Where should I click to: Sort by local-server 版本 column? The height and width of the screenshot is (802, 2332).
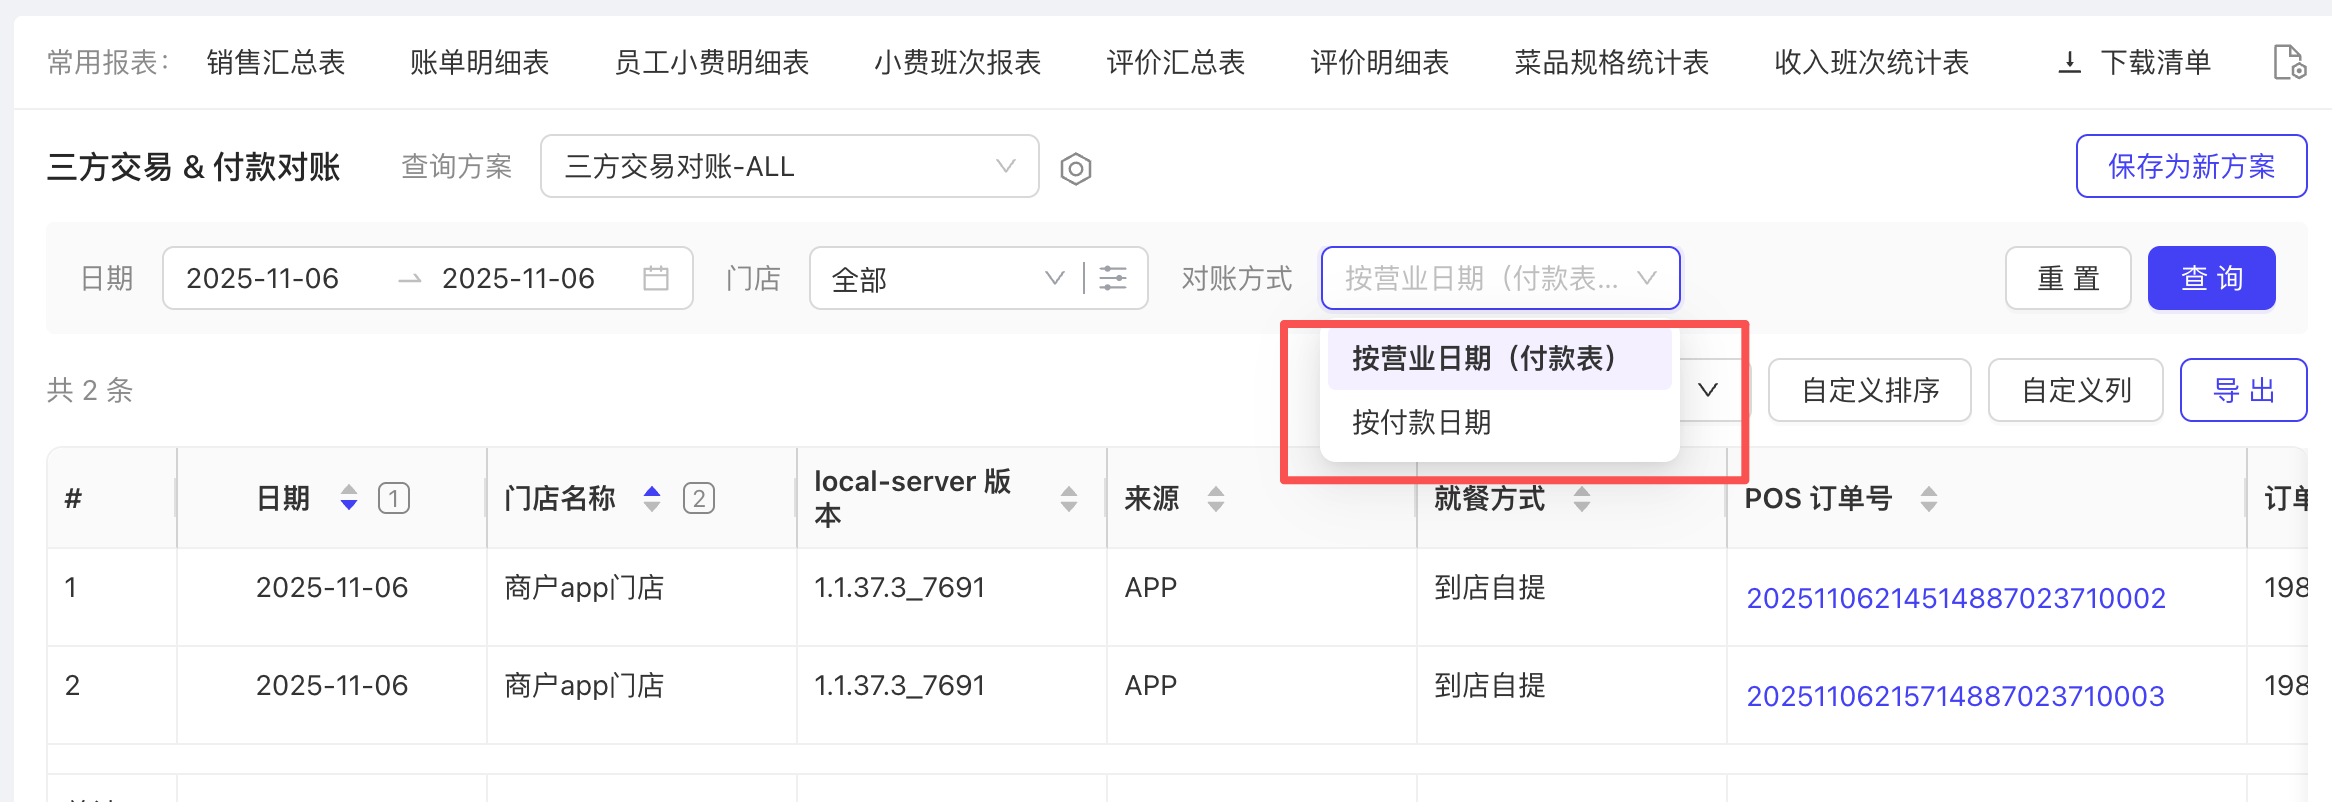point(1069,498)
